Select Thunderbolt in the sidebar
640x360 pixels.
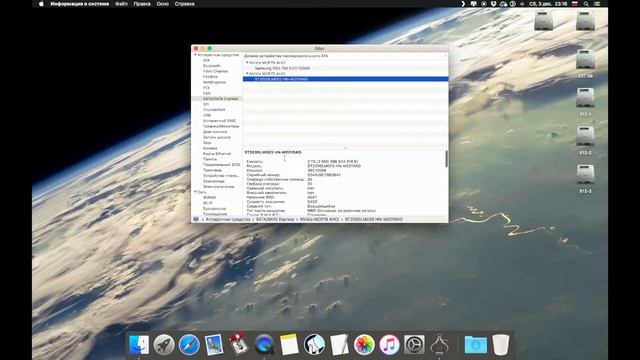214,110
